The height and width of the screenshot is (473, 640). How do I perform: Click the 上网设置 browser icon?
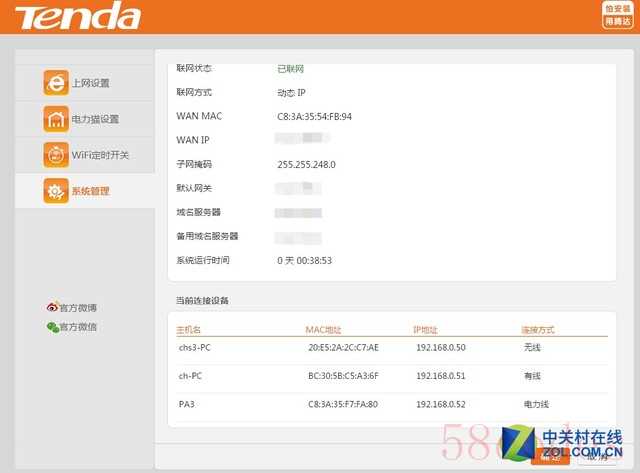[55, 83]
